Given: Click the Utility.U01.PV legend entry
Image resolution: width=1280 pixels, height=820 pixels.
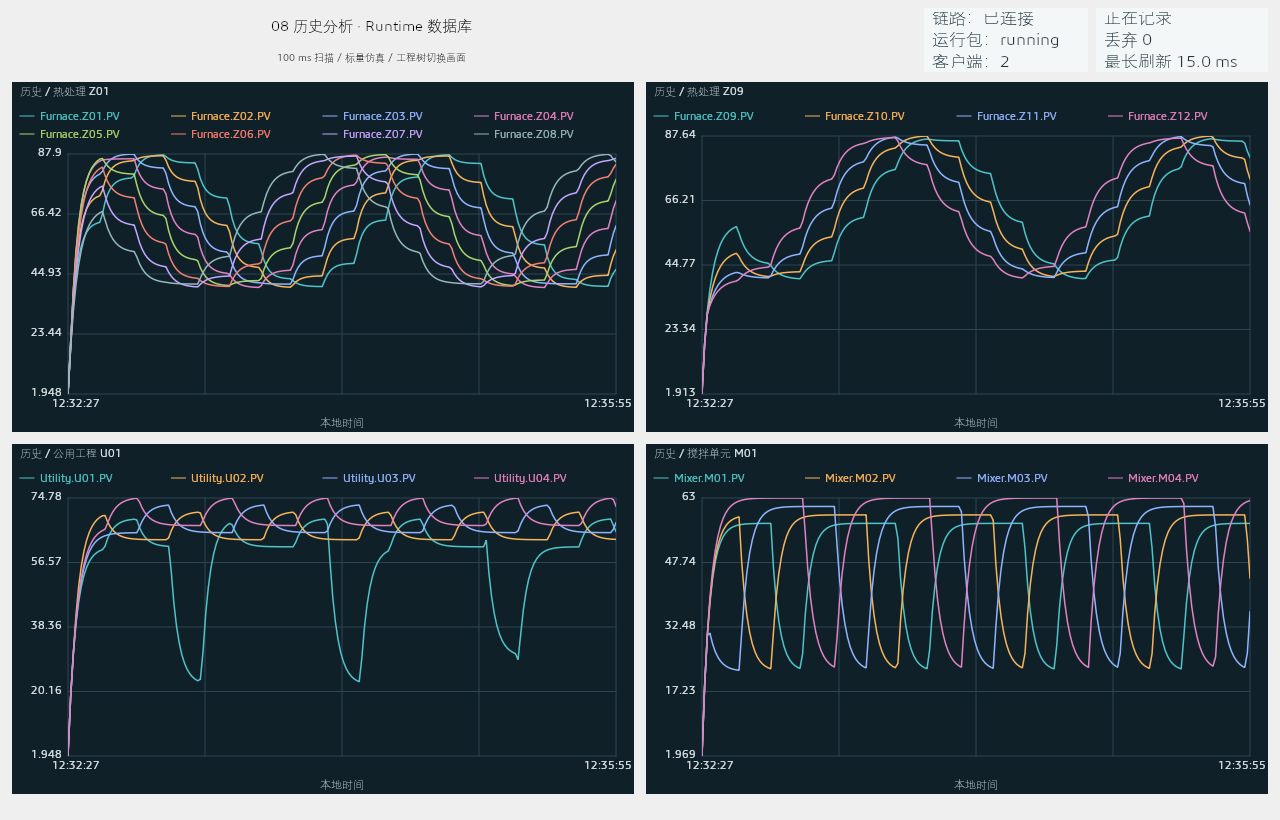Looking at the screenshot, I should click(x=66, y=479).
